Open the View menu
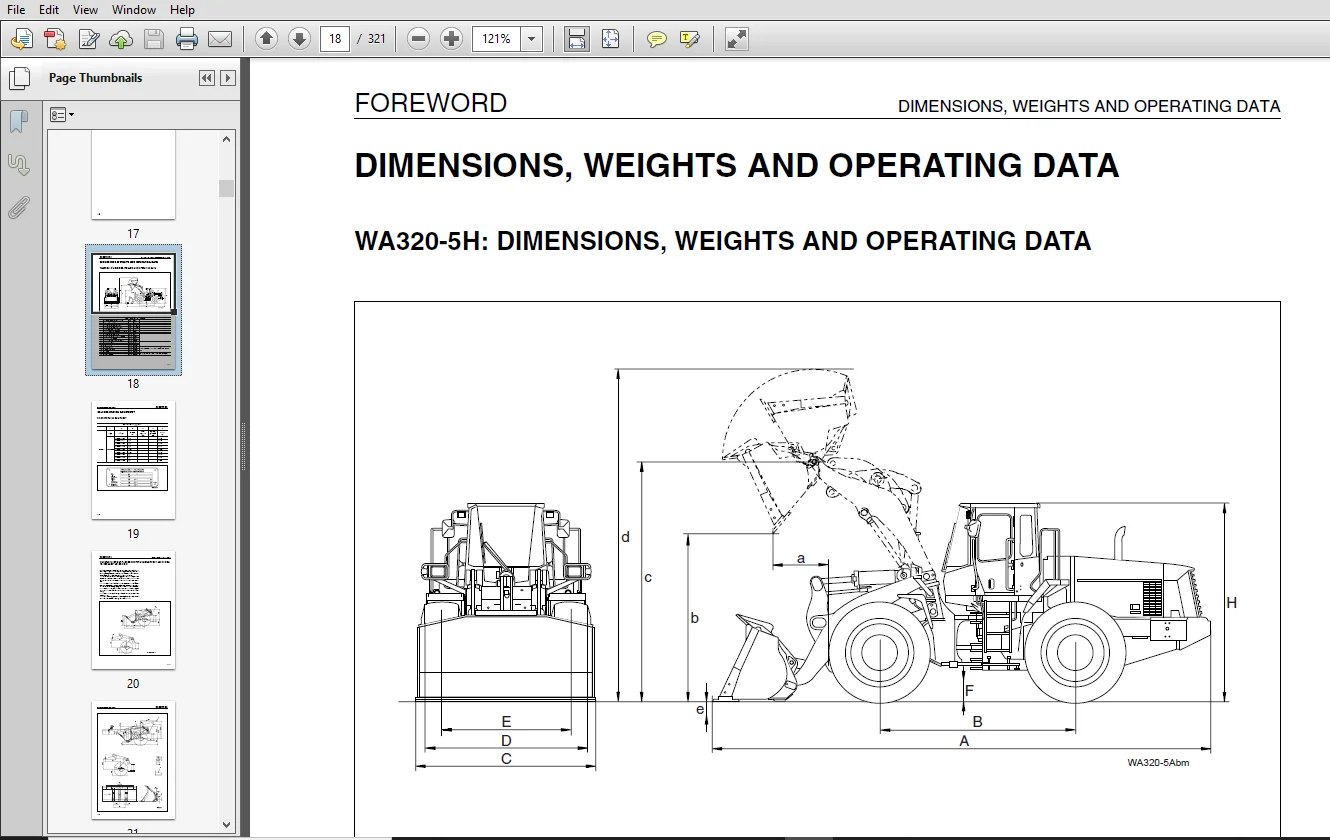The image size is (1330, 840). coord(86,9)
